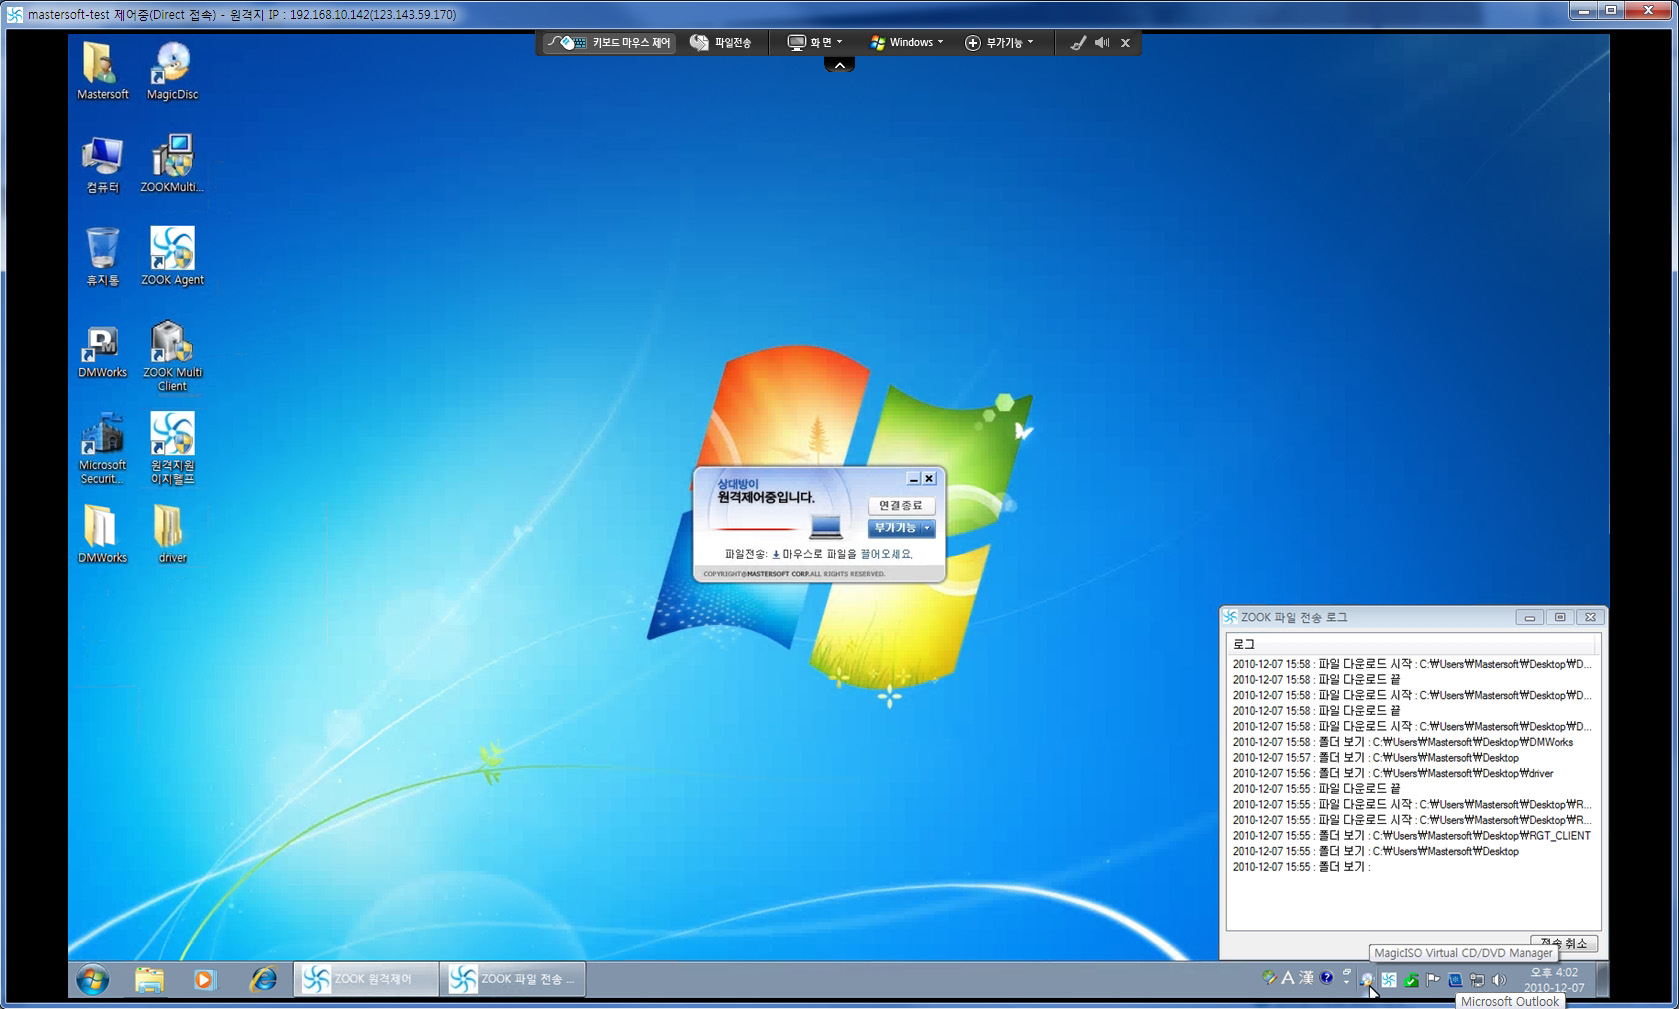Select the ZOOK Multi Client icon
Viewport: 1679px width, 1009px height.
[x=172, y=356]
